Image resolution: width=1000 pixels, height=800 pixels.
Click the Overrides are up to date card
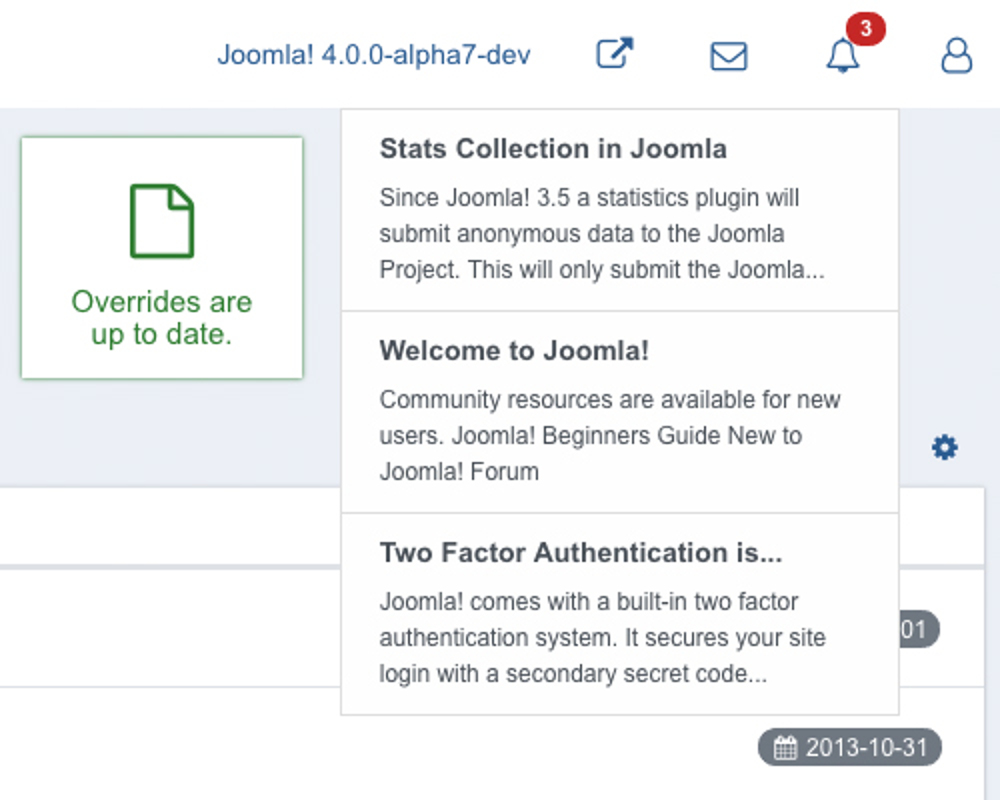[162, 258]
